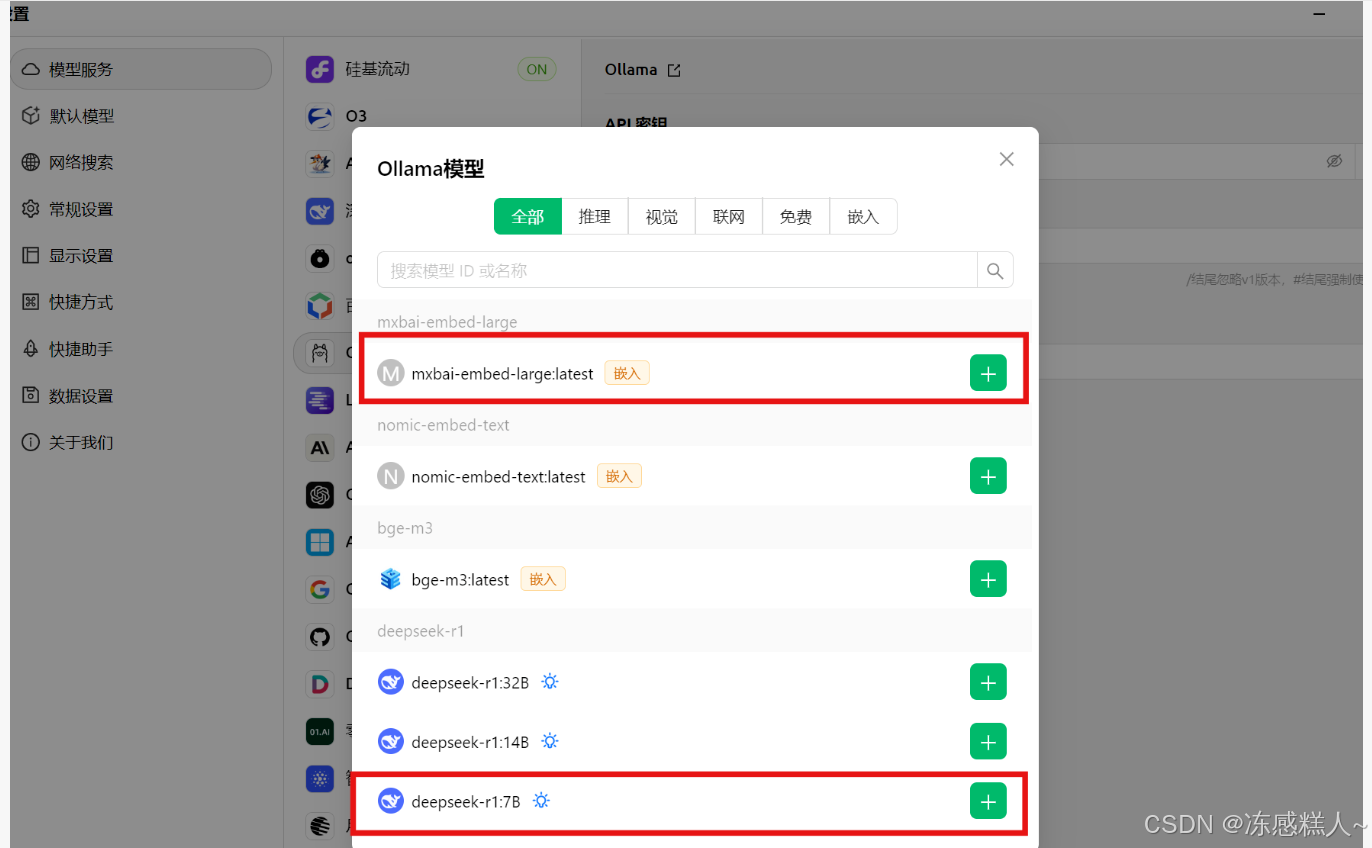The width and height of the screenshot is (1372, 848).
Task: Open the Ollama external link icon
Action: pyautogui.click(x=674, y=70)
